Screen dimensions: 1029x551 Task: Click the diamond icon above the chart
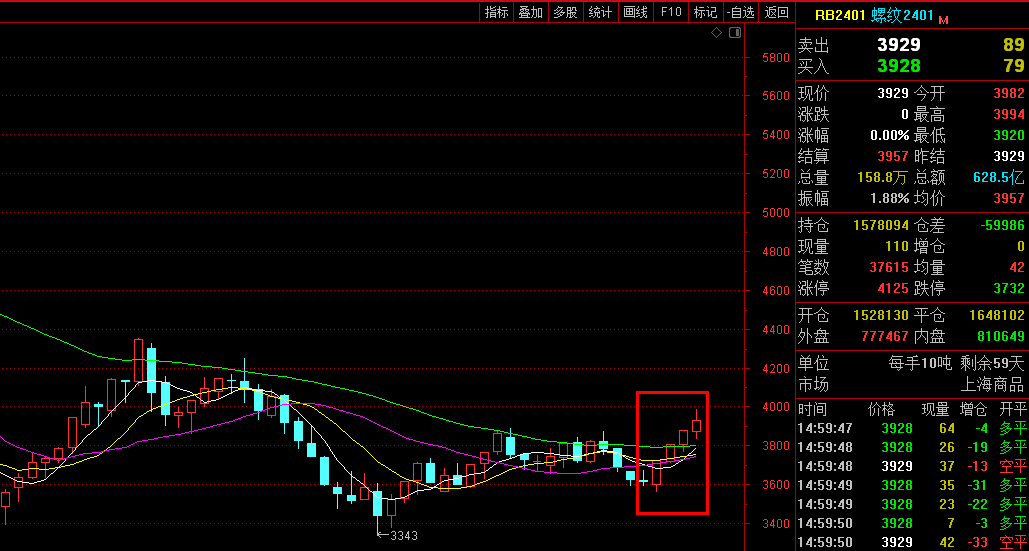pos(716,33)
